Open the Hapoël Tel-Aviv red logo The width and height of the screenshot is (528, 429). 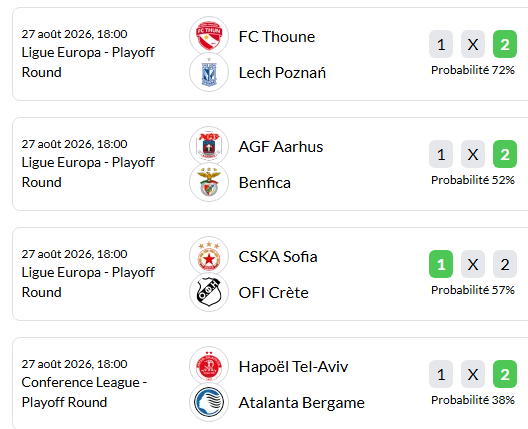[209, 366]
